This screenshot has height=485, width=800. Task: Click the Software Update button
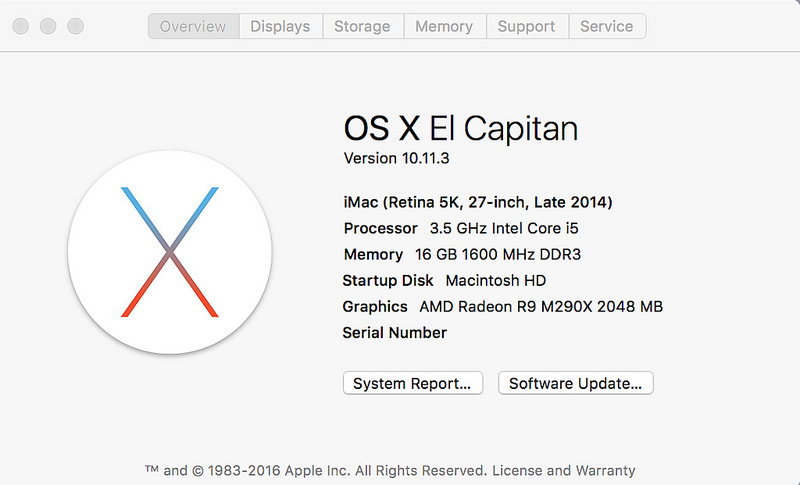coord(576,383)
